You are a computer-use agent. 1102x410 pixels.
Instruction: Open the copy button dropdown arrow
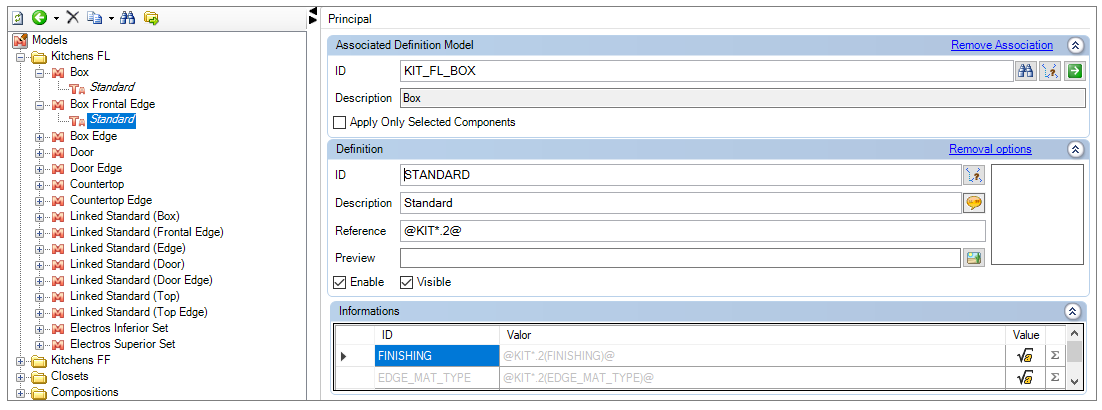click(x=110, y=18)
